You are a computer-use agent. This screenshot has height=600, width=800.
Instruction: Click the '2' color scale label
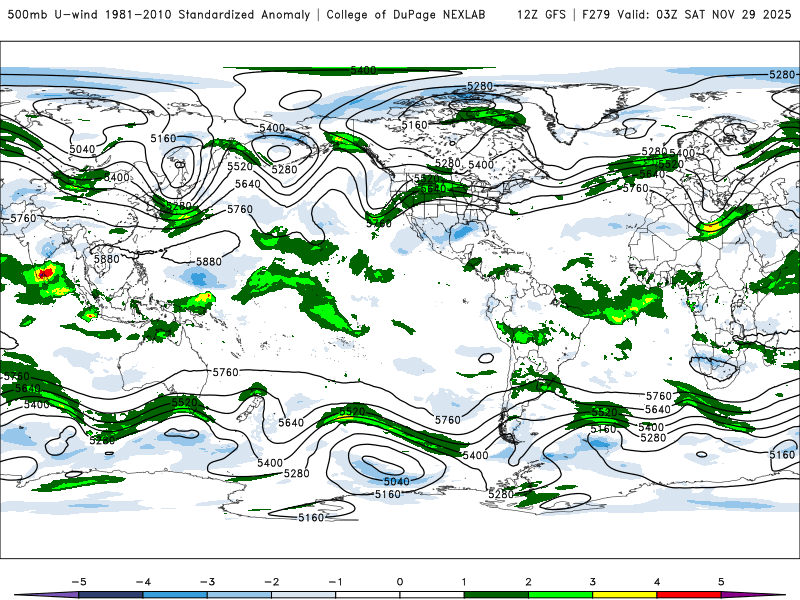pyautogui.click(x=528, y=582)
